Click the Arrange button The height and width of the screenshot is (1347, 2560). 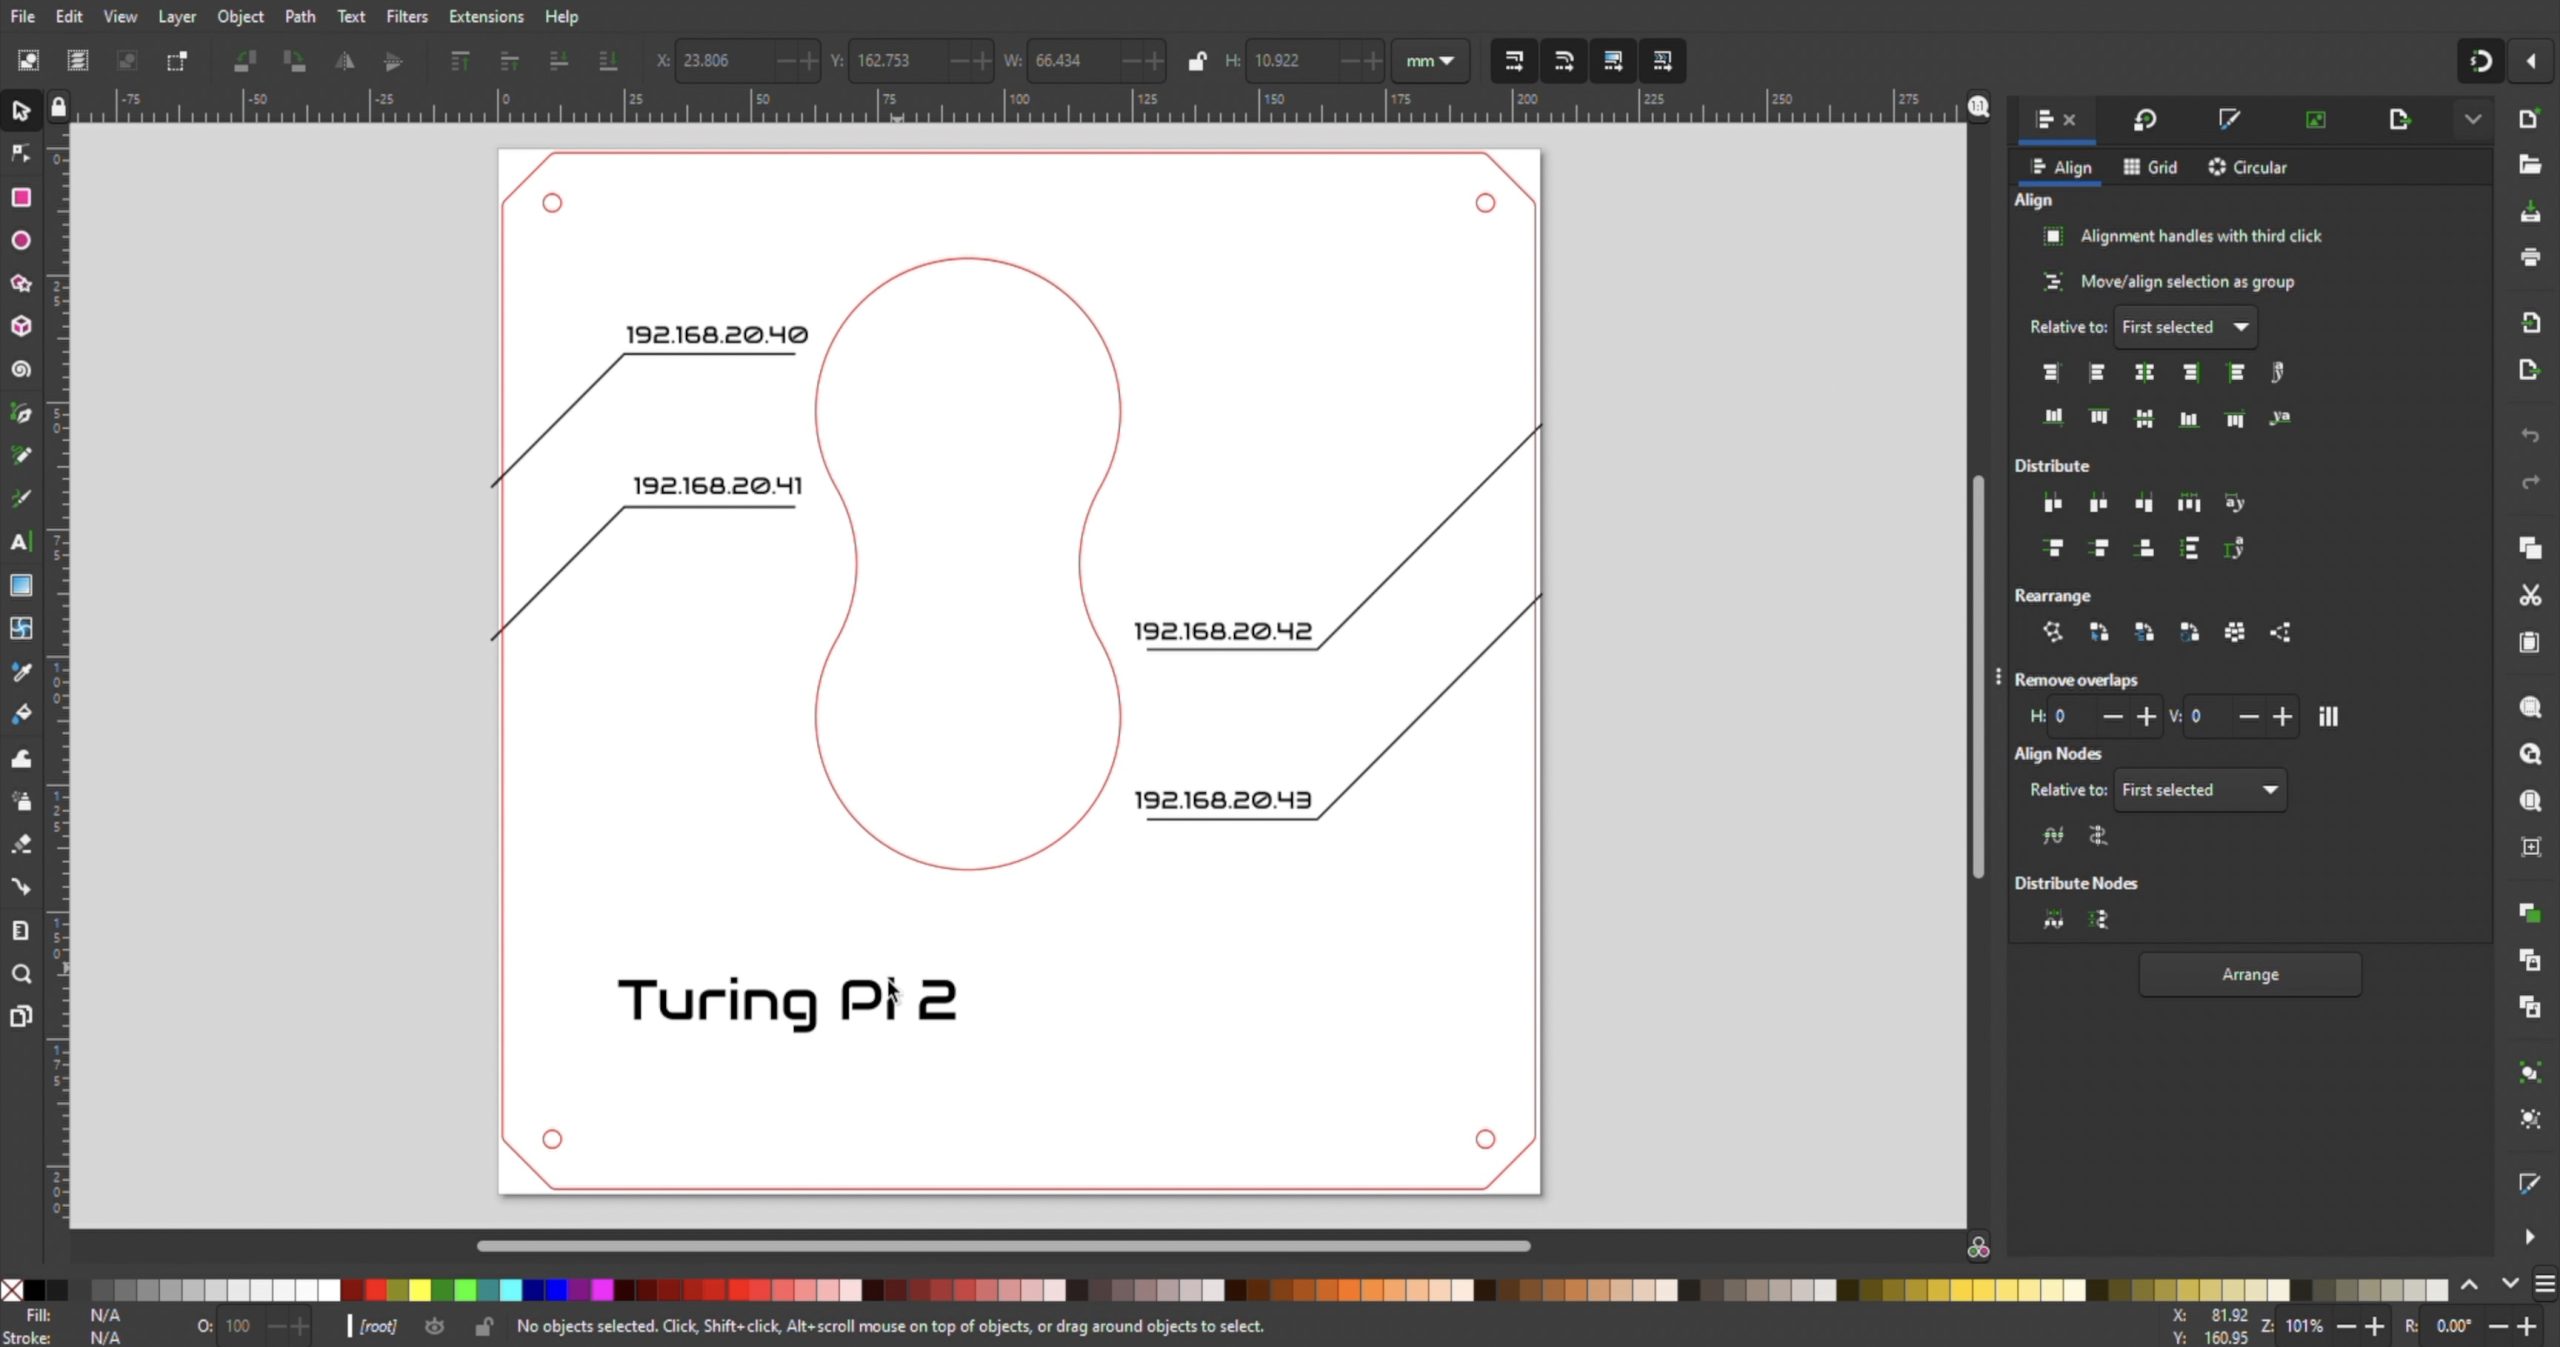point(2249,974)
